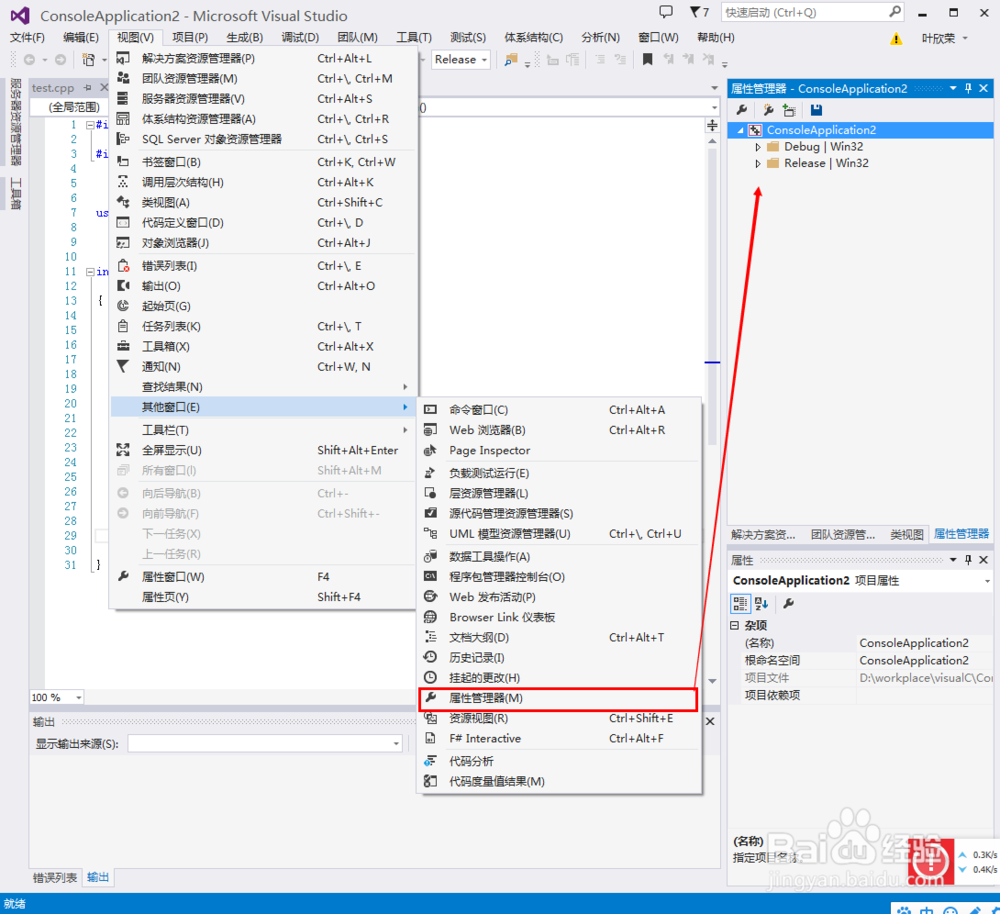
Task: Click the alphabetical sort icon in Properties
Action: [761, 603]
